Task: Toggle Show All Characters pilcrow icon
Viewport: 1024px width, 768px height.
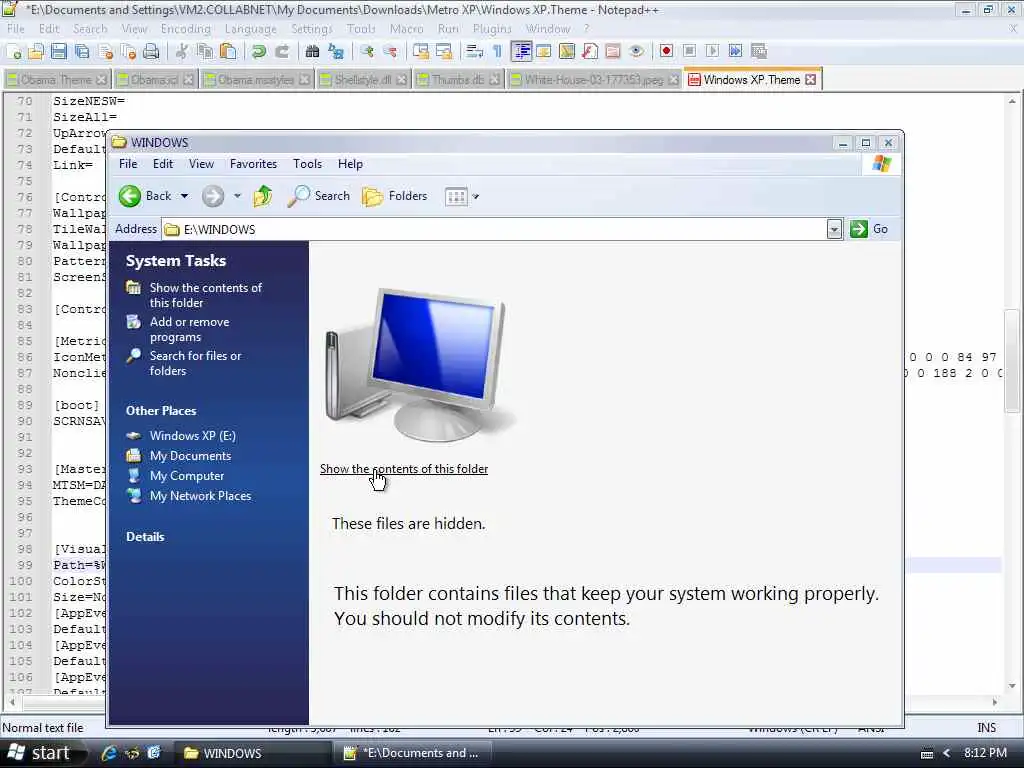Action: click(497, 51)
